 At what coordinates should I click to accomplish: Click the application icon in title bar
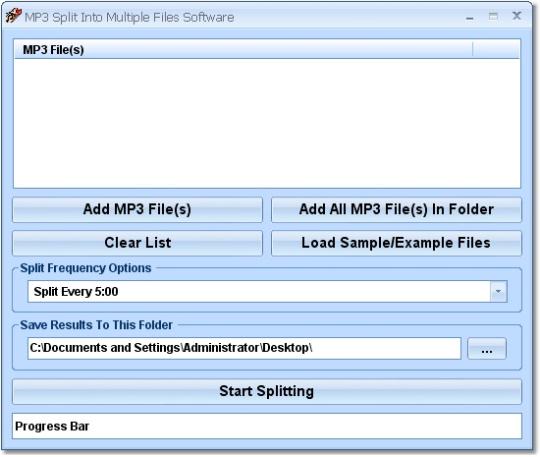pyautogui.click(x=13, y=16)
